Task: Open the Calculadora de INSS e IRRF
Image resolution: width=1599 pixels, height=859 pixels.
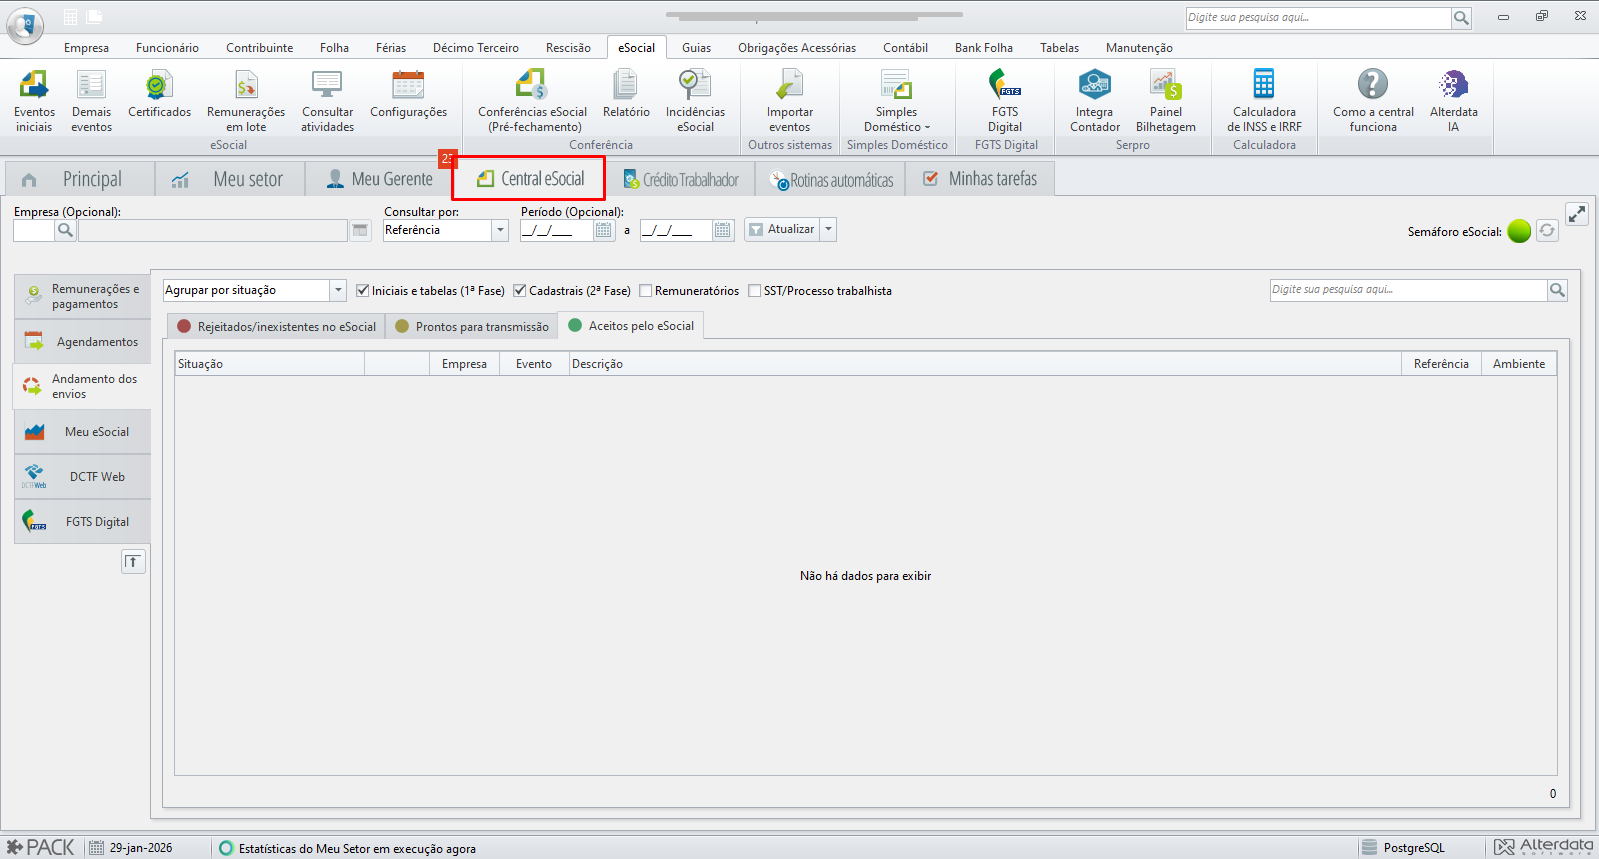Action: [x=1264, y=100]
